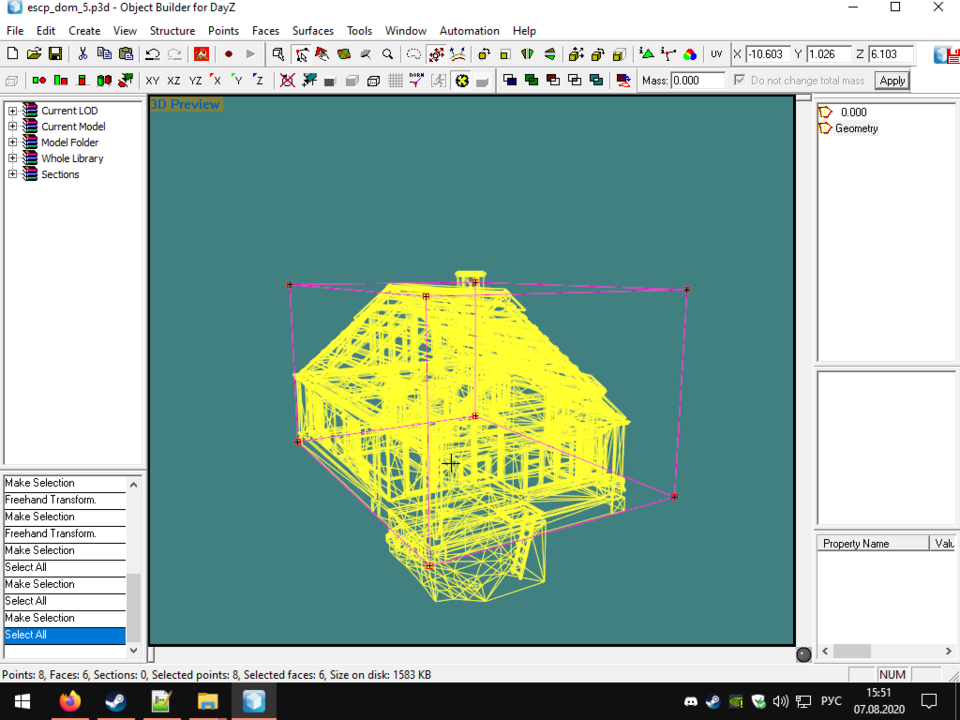Create a new file with the blank page icon
The height and width of the screenshot is (720, 960).
(12, 54)
